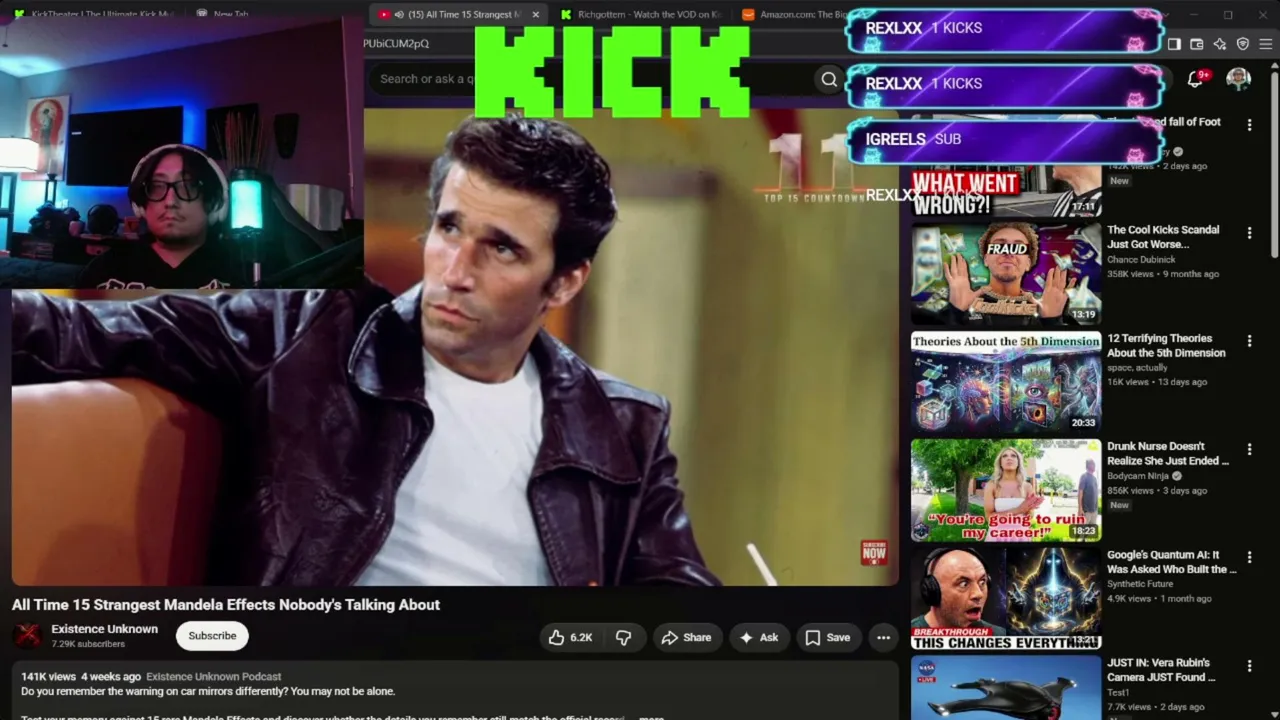
Task: Open Google's Quantum AI video thumbnail
Action: (x=1006, y=598)
